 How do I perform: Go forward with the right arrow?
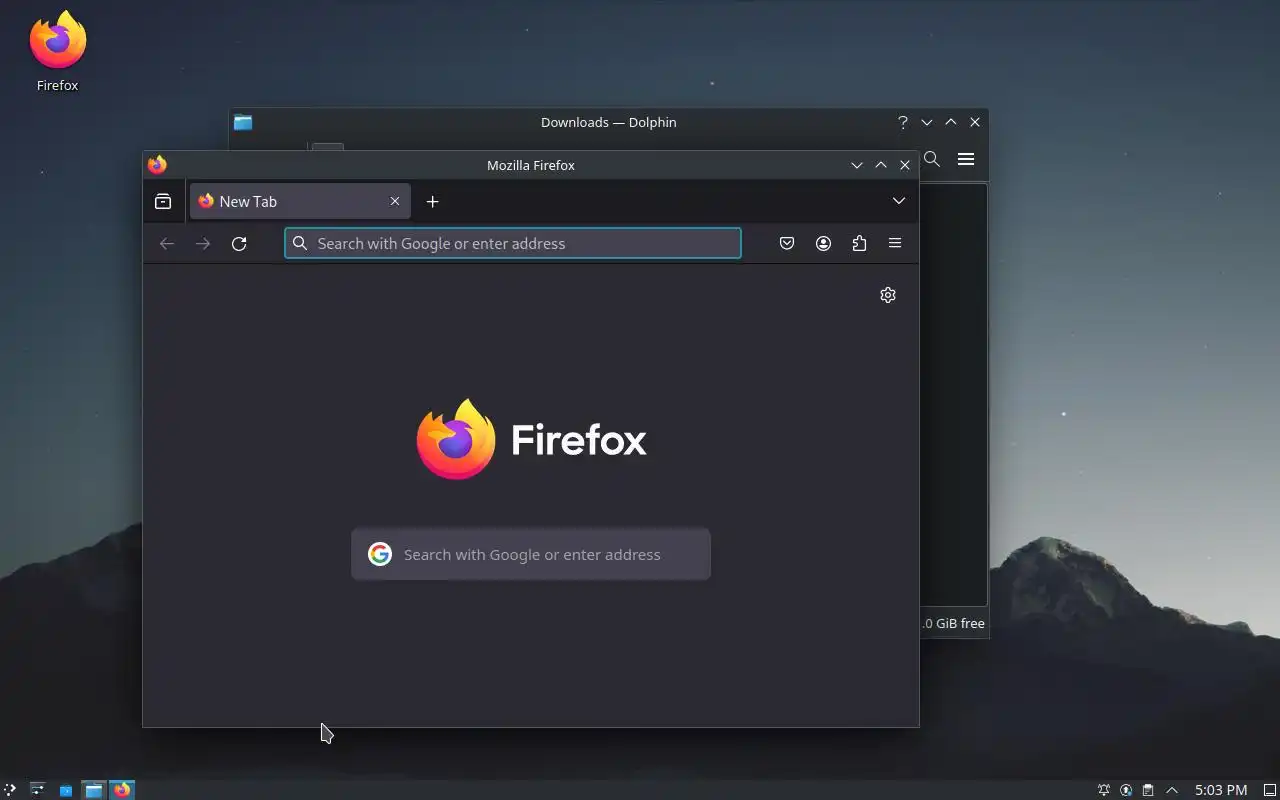[203, 243]
